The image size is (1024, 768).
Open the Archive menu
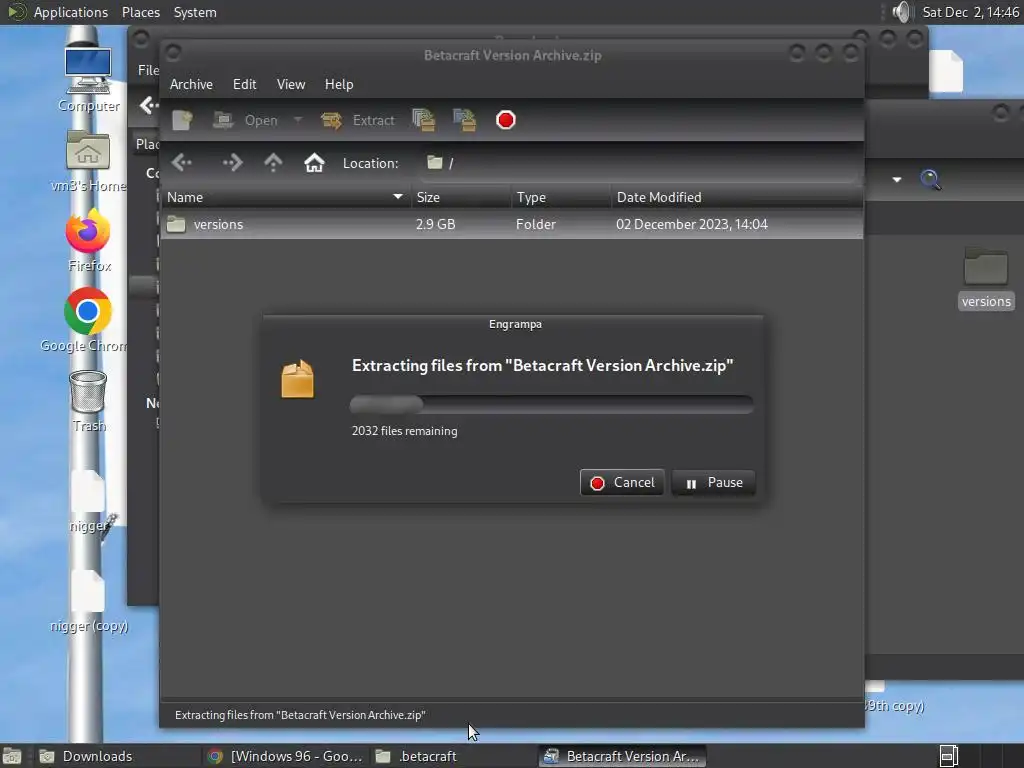click(191, 84)
